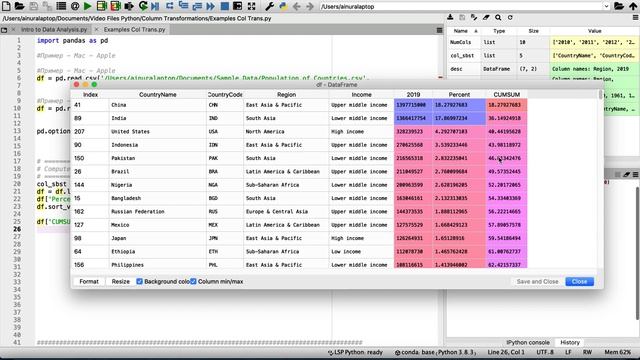Toggle Background color checkbox
Viewport: 640px width, 360px height.
tap(140, 281)
